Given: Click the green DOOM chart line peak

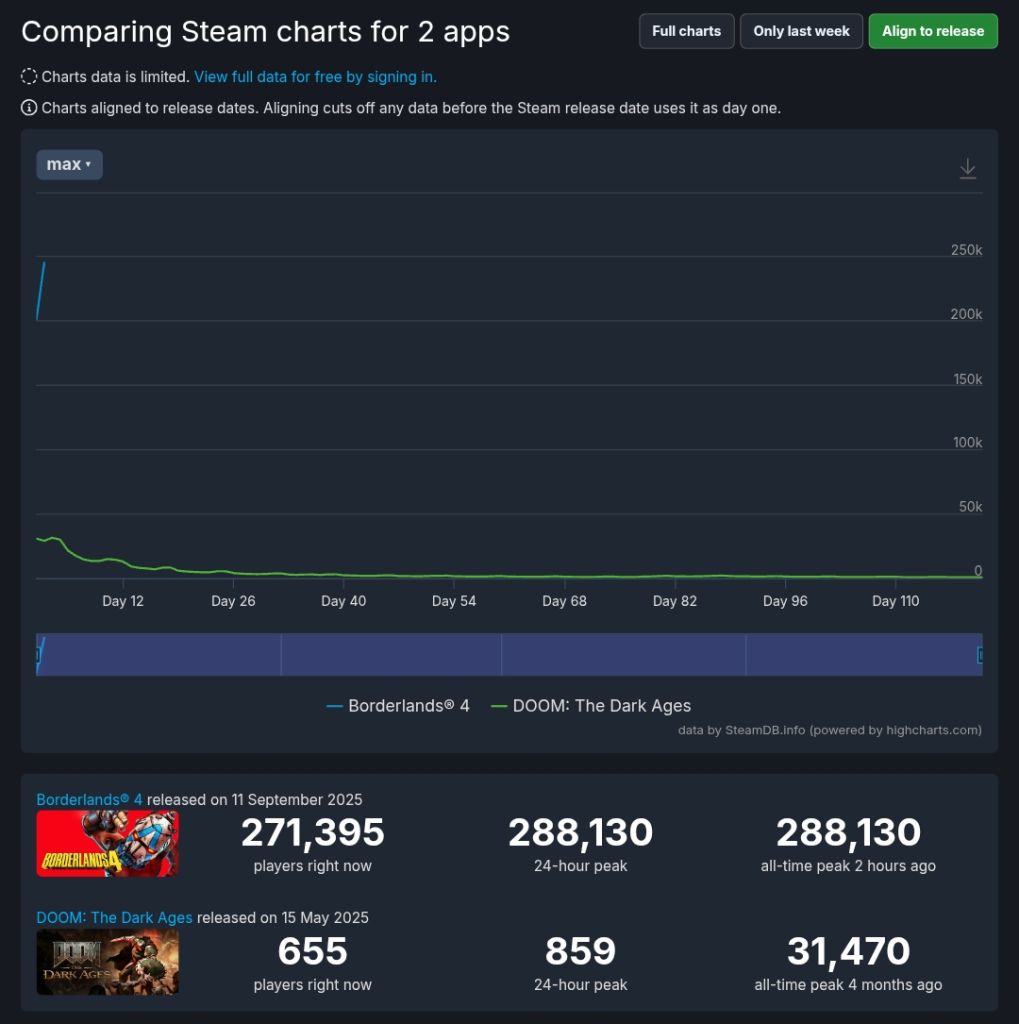Looking at the screenshot, I should [54, 539].
